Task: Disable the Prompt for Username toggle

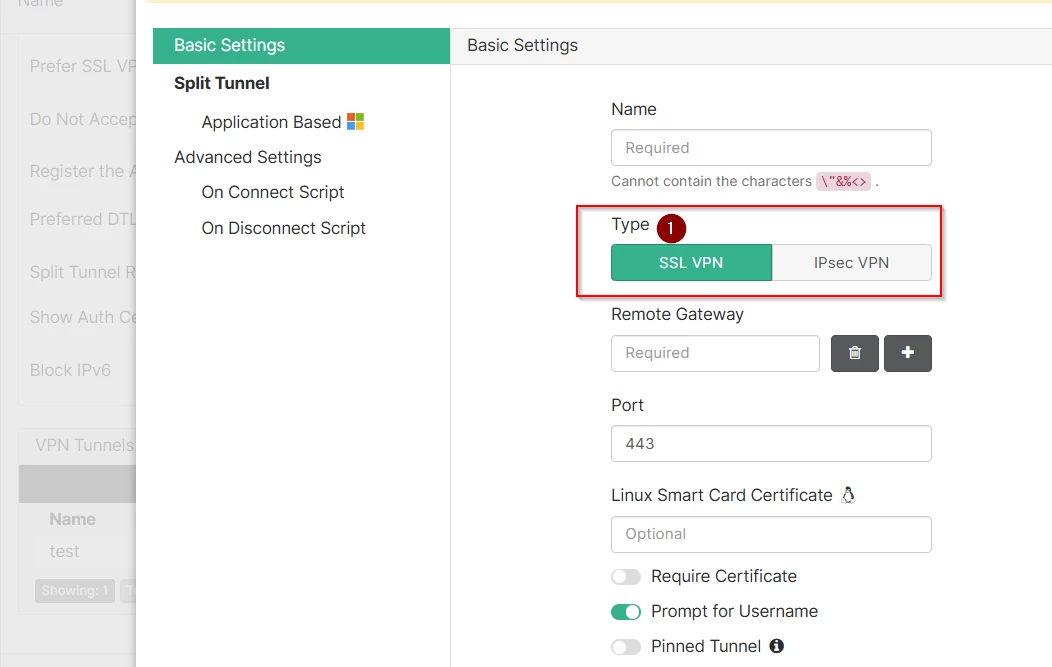Action: click(626, 611)
